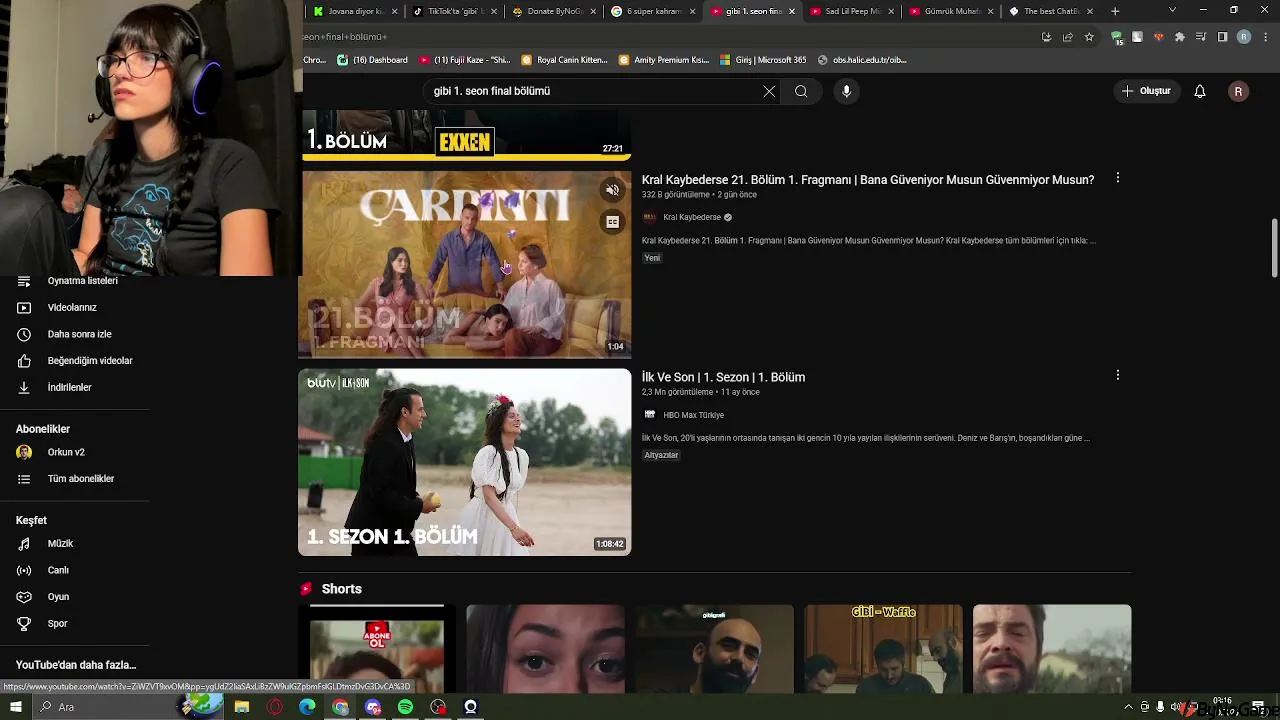
Task: Bookmark this page with the star
Action: (x=1089, y=37)
